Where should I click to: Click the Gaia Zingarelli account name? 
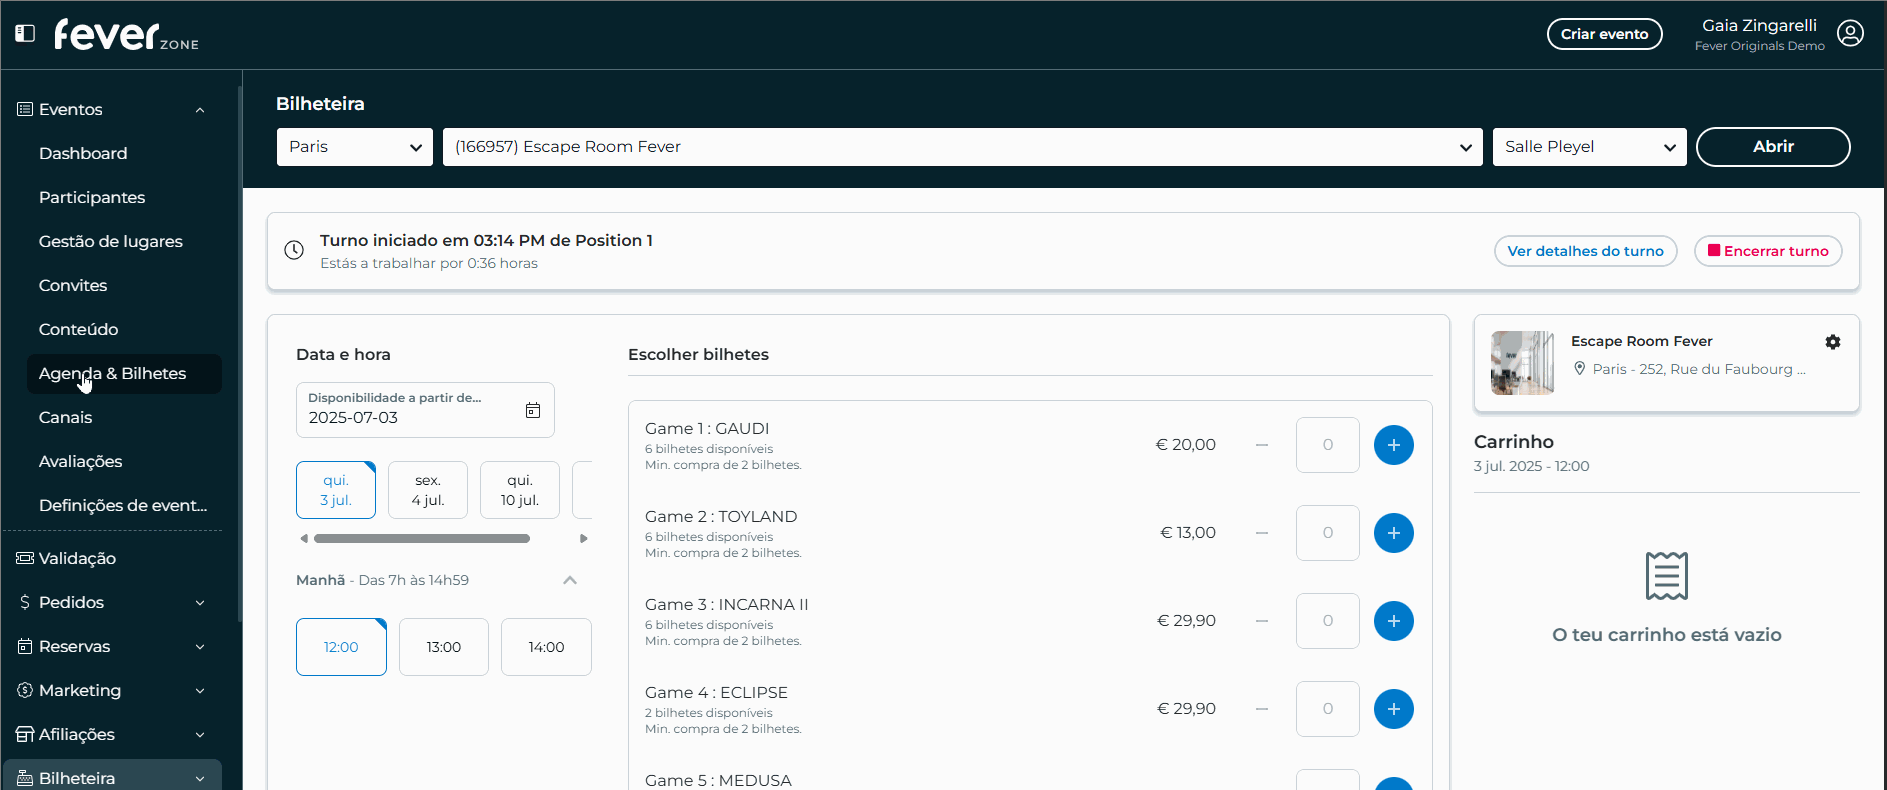1759,26
